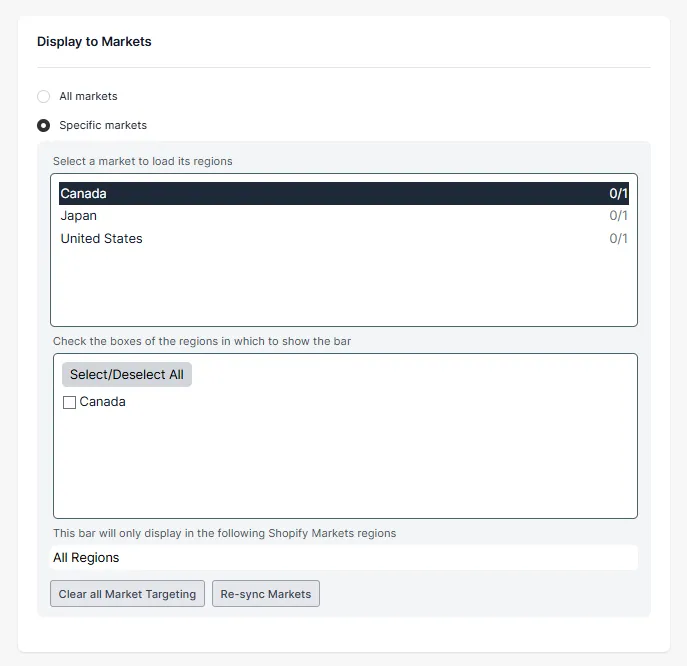
Task: Check the Canada region checkbox
Action: [69, 402]
